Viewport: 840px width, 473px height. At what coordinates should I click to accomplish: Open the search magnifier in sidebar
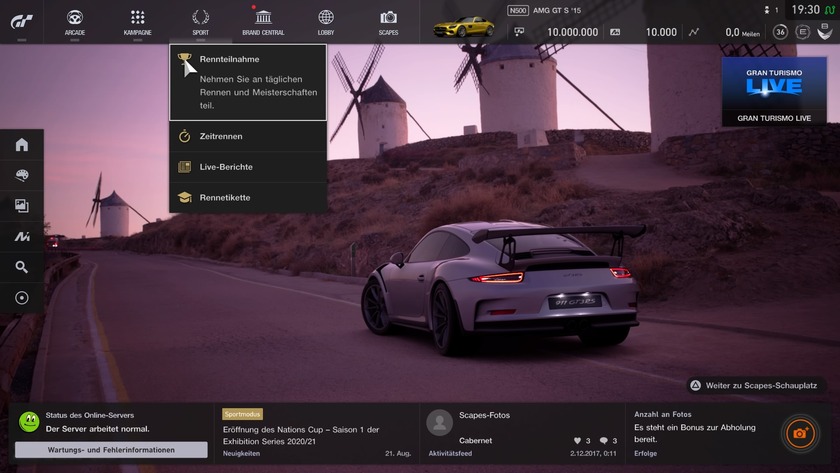22,267
